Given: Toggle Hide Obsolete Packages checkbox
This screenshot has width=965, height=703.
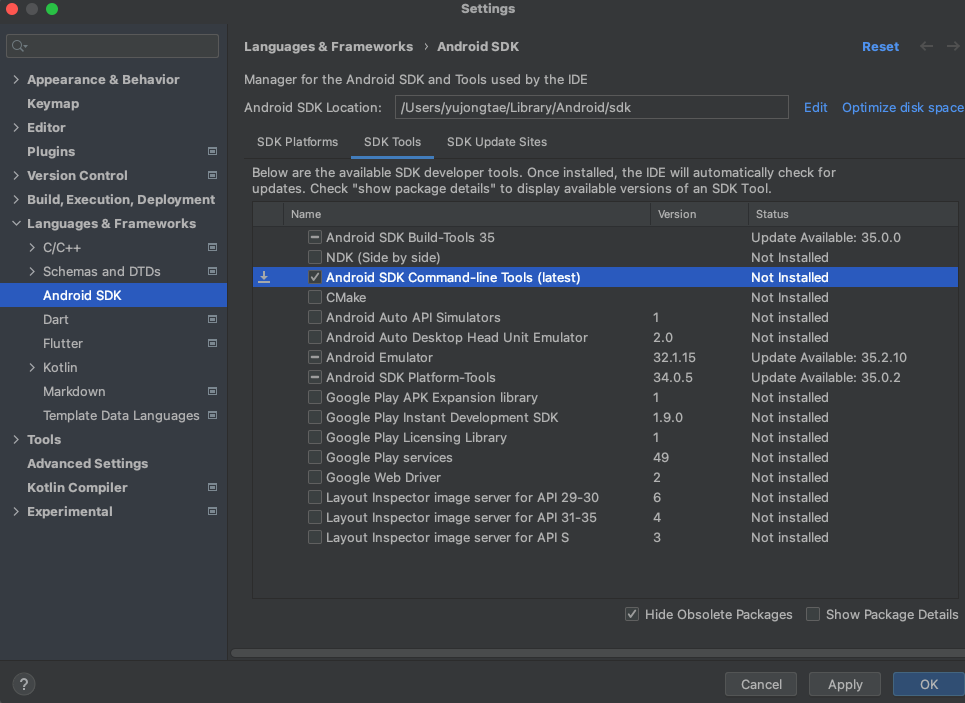Looking at the screenshot, I should (632, 614).
